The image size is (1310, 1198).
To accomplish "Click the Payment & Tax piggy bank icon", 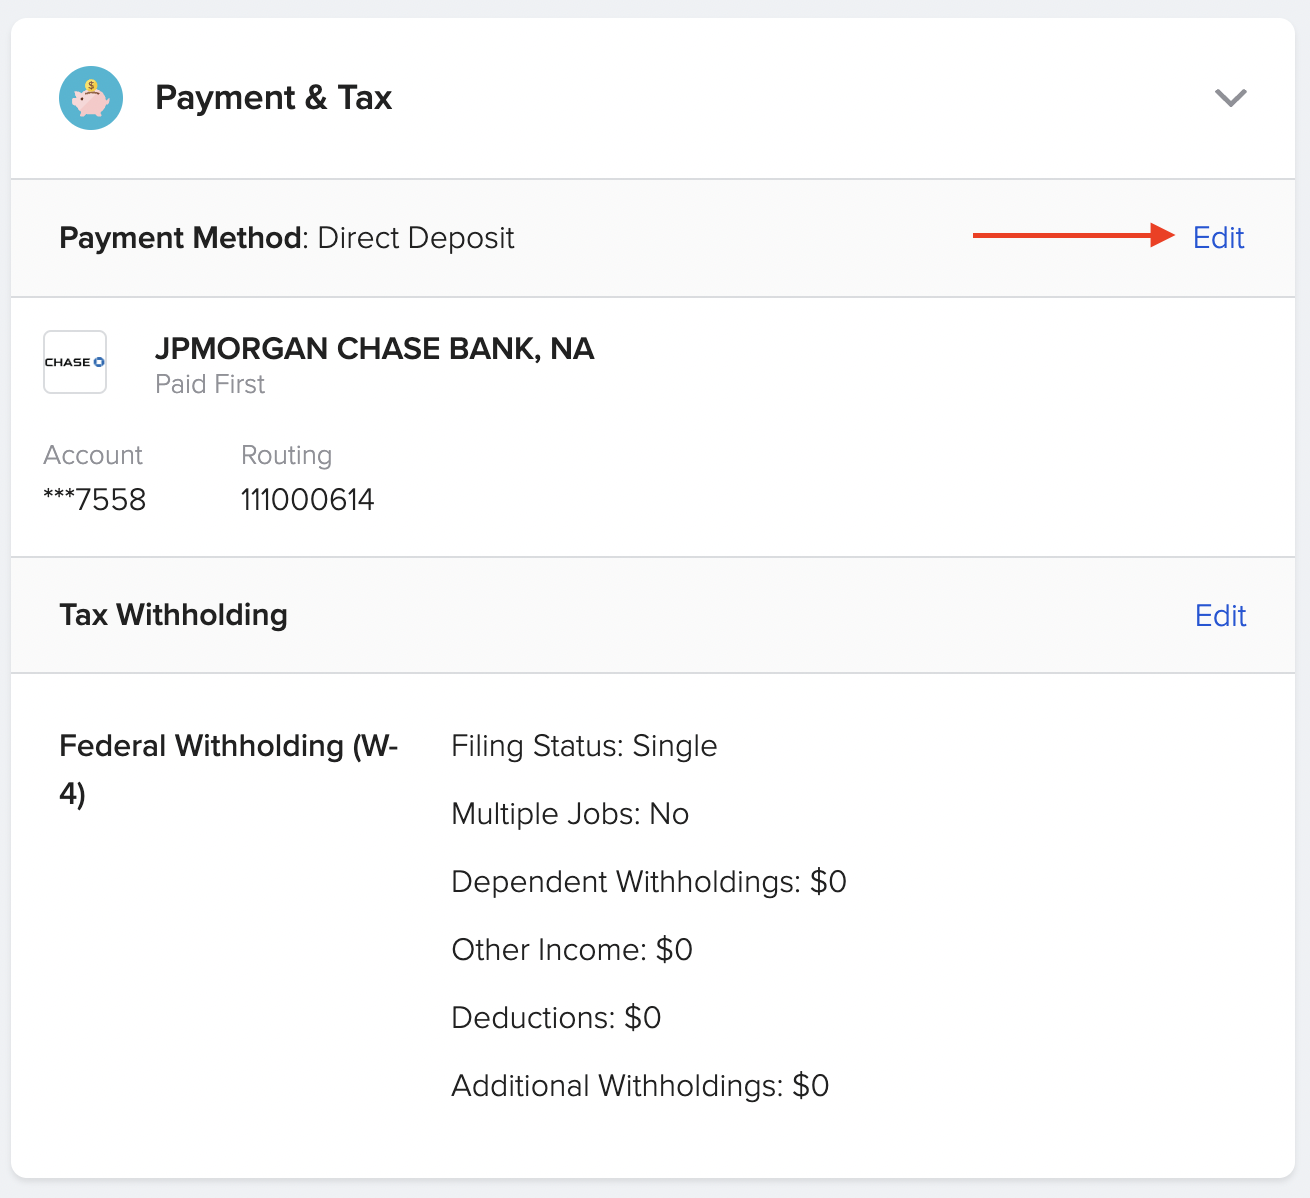I will (x=91, y=98).
